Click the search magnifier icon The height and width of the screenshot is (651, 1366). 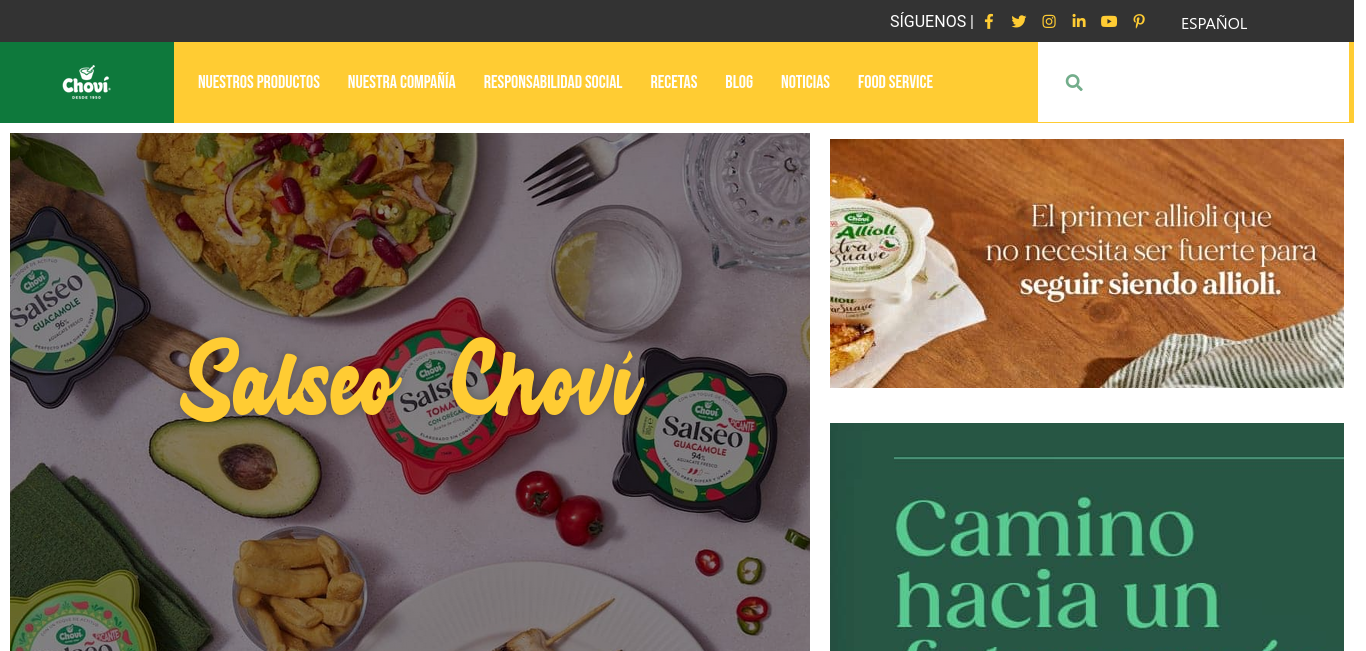click(x=1074, y=83)
